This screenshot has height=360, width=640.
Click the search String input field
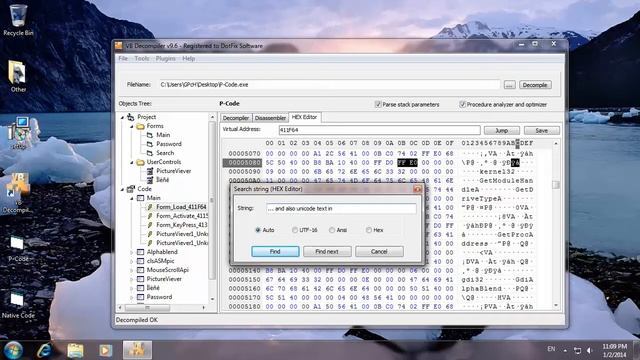[x=341, y=209]
